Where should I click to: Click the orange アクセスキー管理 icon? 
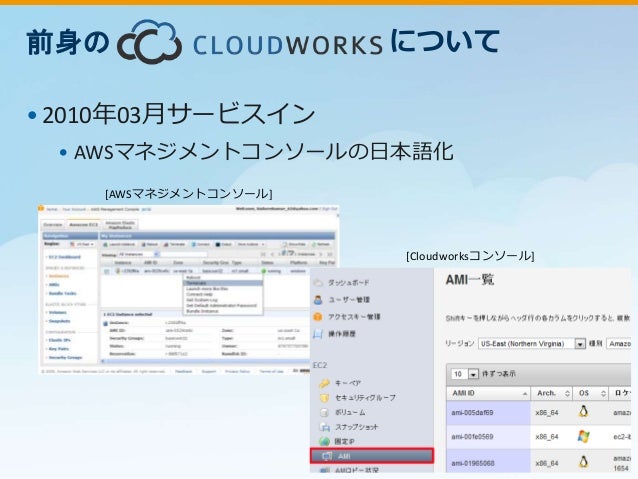(318, 317)
